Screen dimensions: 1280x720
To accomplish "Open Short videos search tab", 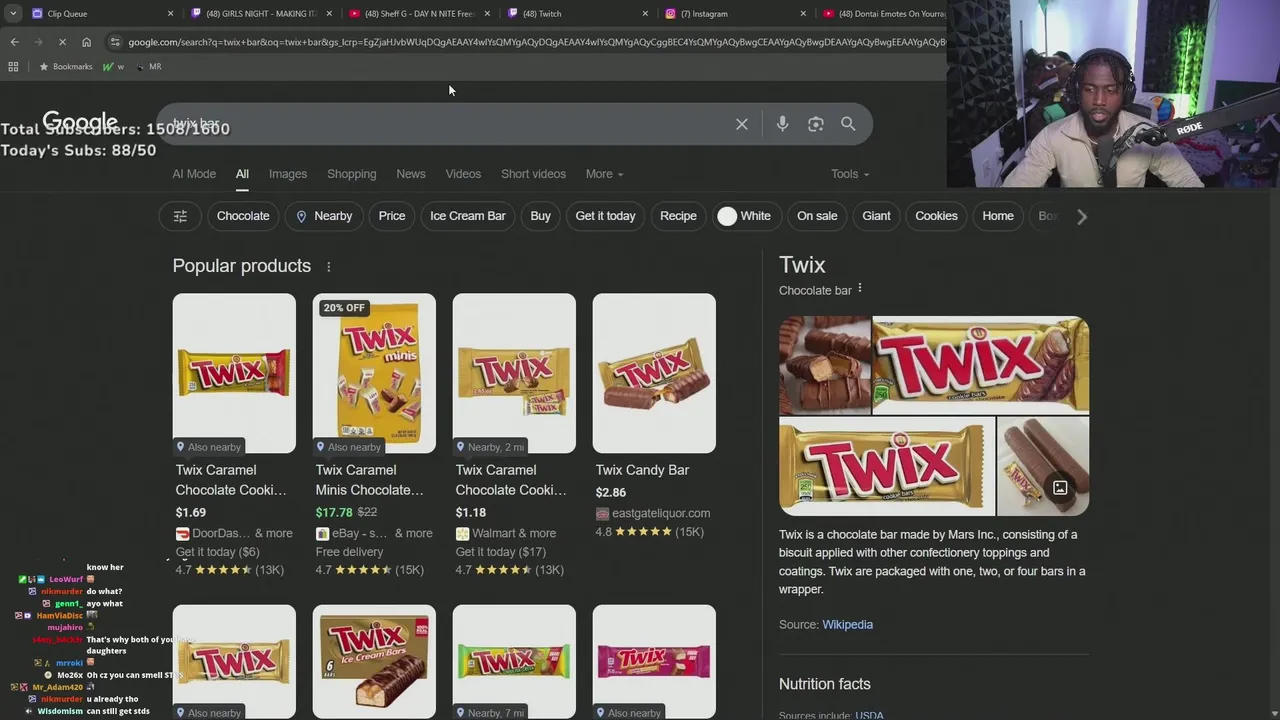I will [533, 174].
